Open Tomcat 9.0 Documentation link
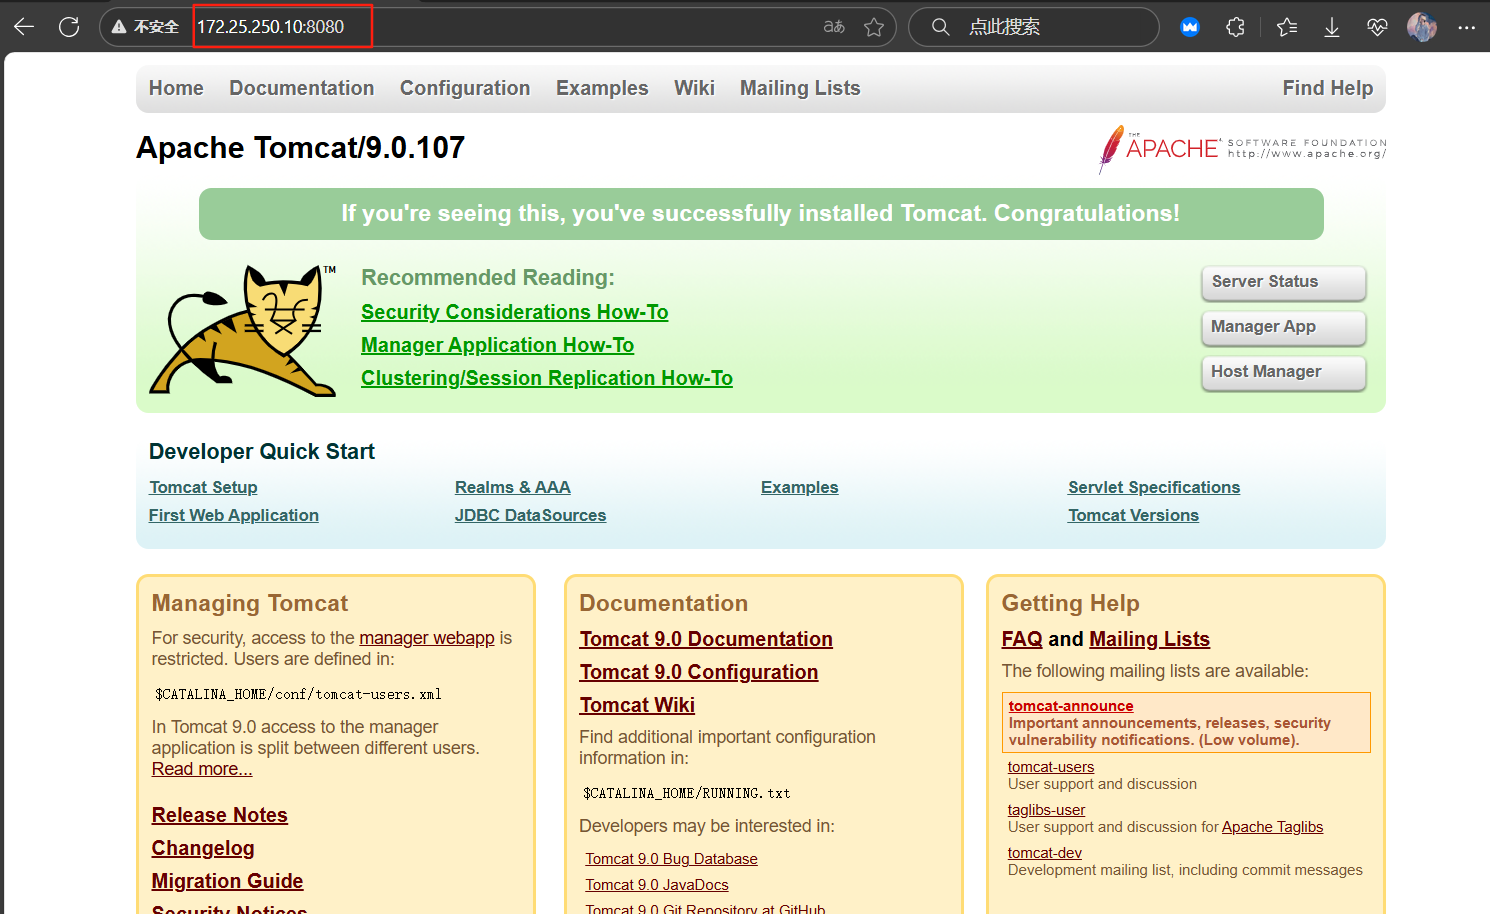 point(706,639)
